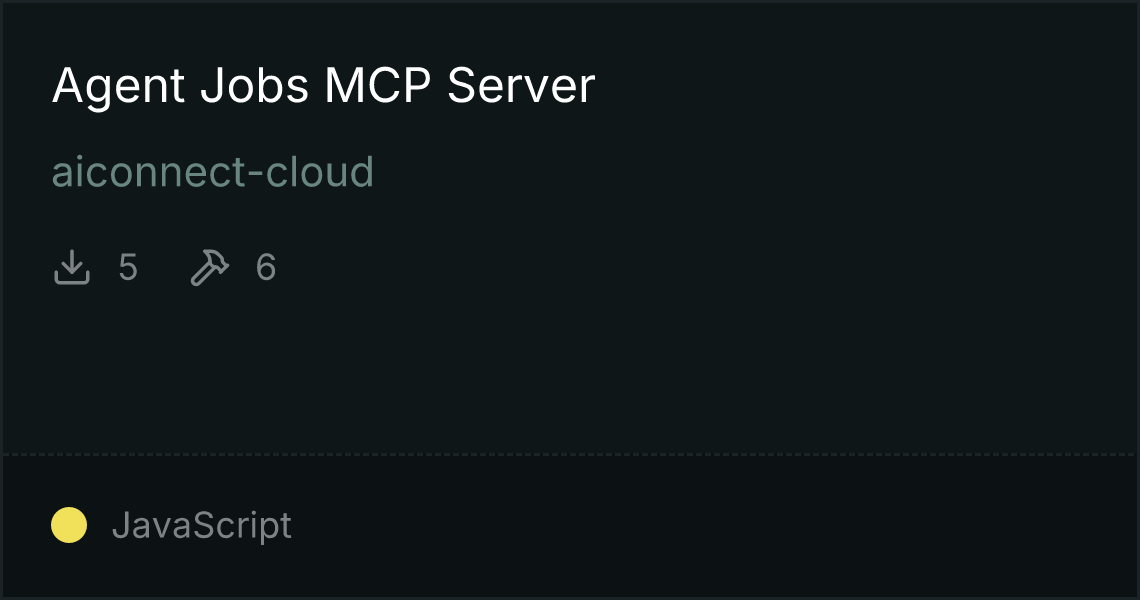Image resolution: width=1140 pixels, height=600 pixels.
Task: Click the word "Server" in the title
Action: [521, 86]
